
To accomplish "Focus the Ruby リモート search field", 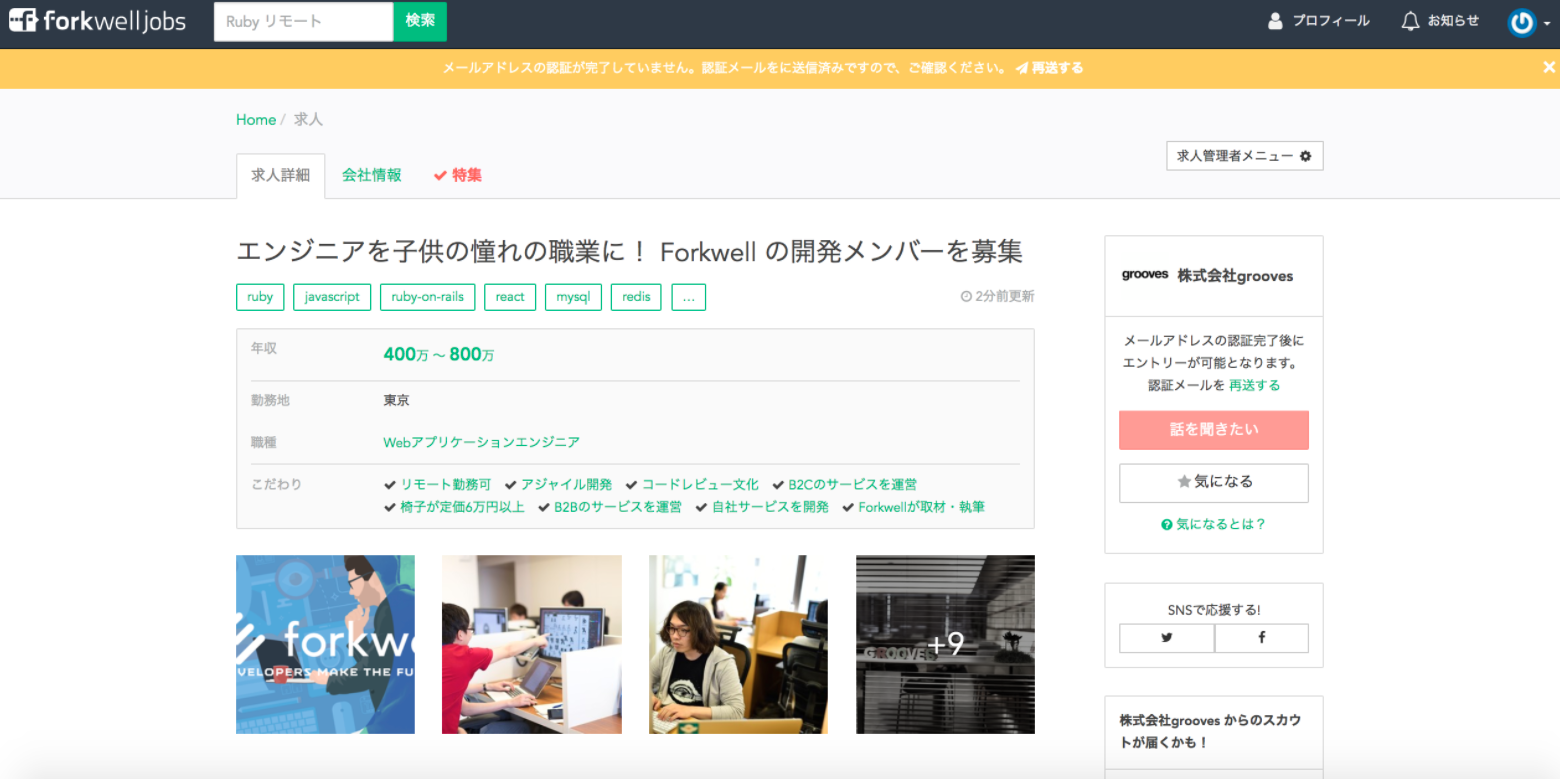I will click(x=303, y=21).
